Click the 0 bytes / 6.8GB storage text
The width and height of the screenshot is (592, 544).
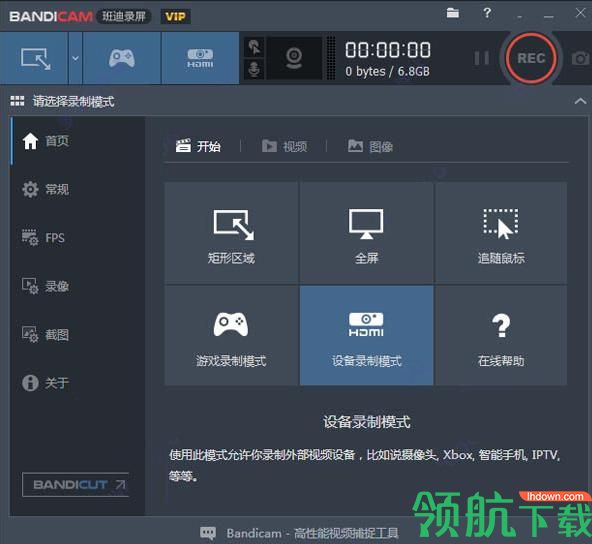coord(387,71)
